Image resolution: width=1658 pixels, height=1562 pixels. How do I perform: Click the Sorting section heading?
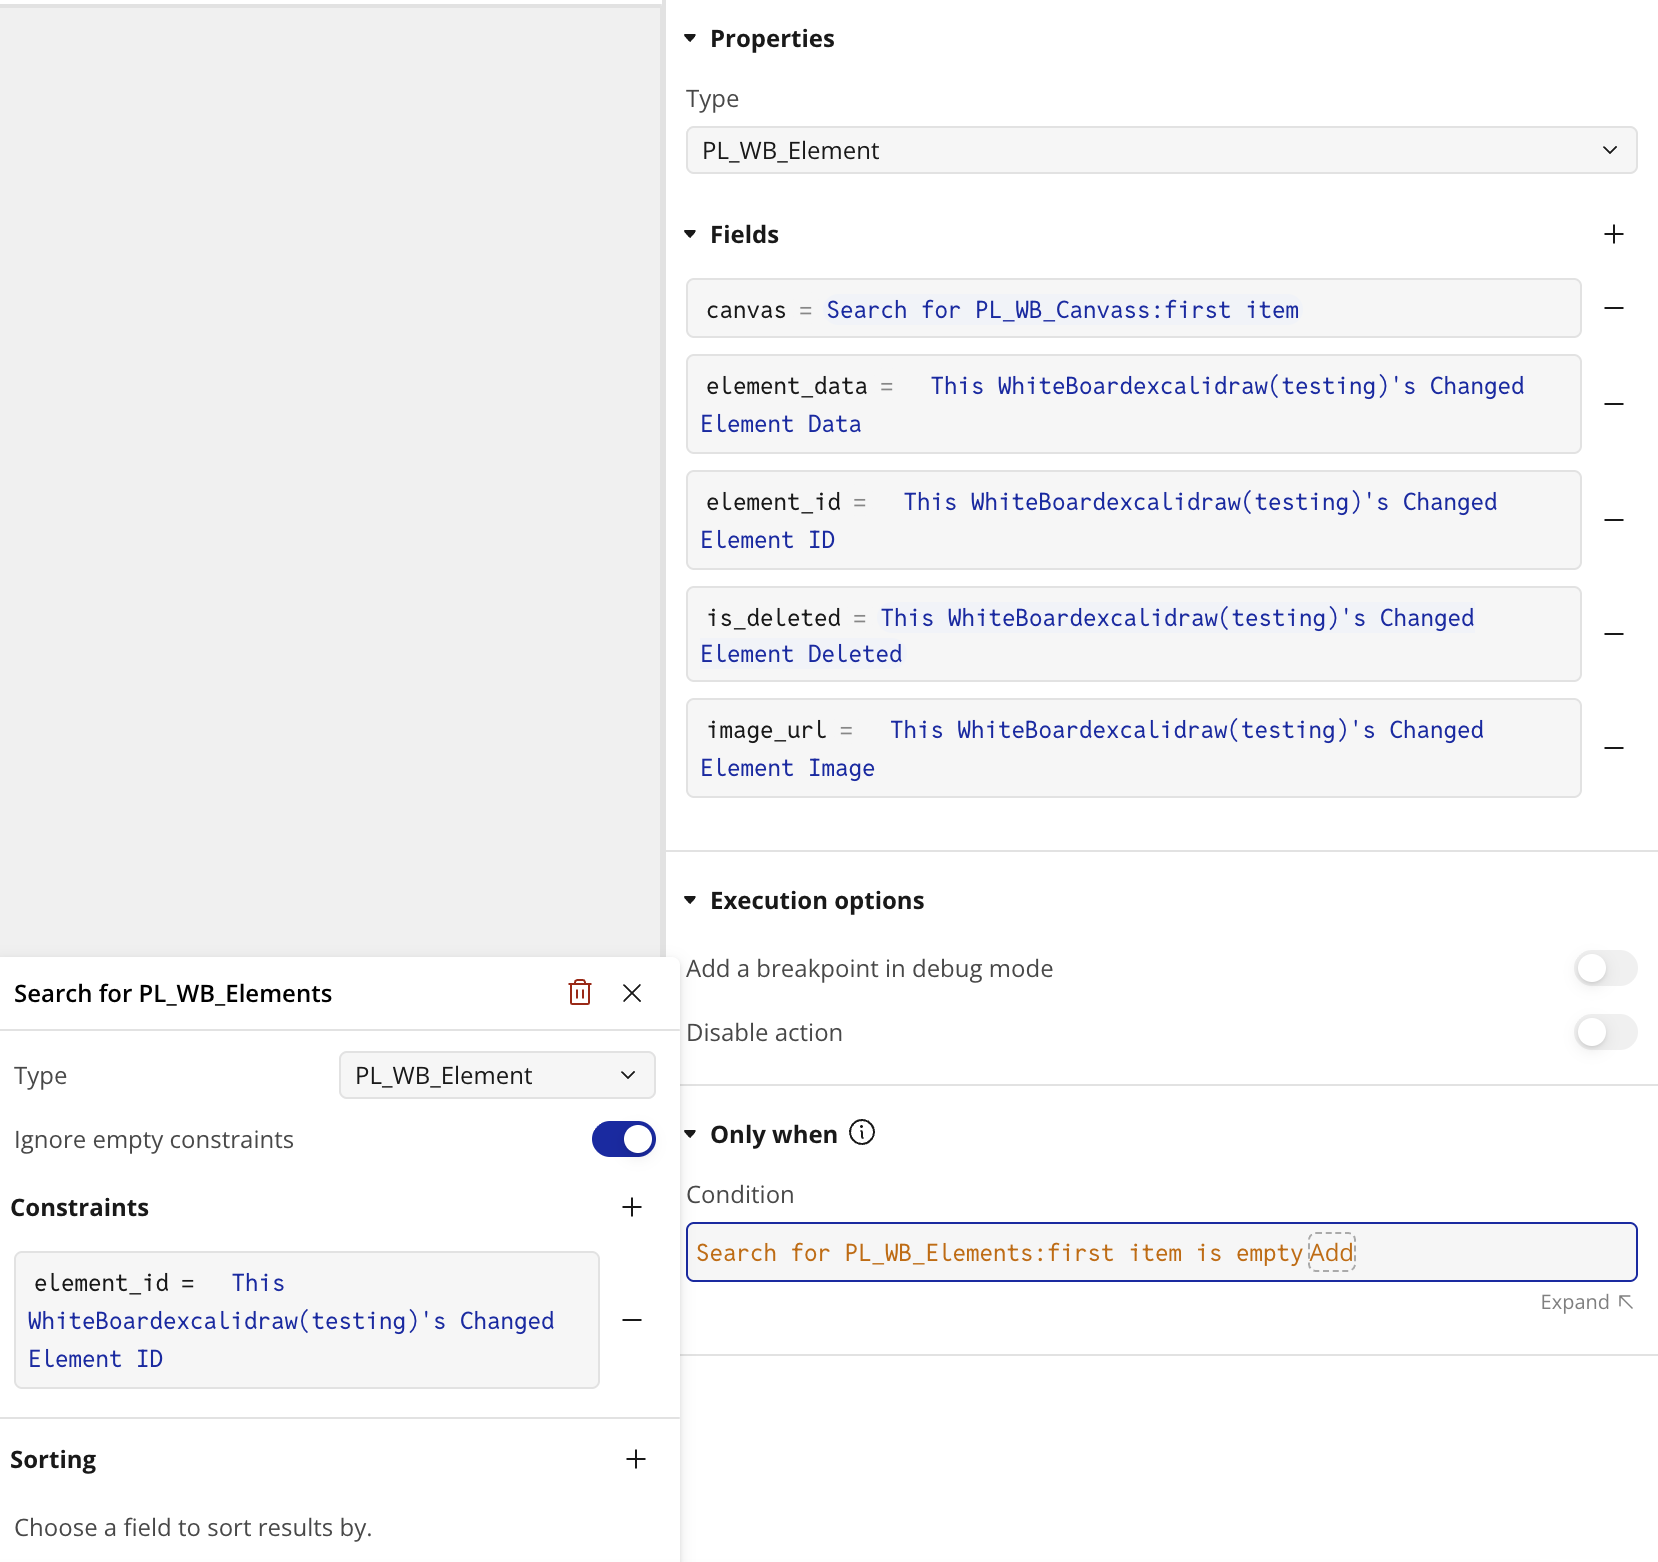pos(53,1459)
